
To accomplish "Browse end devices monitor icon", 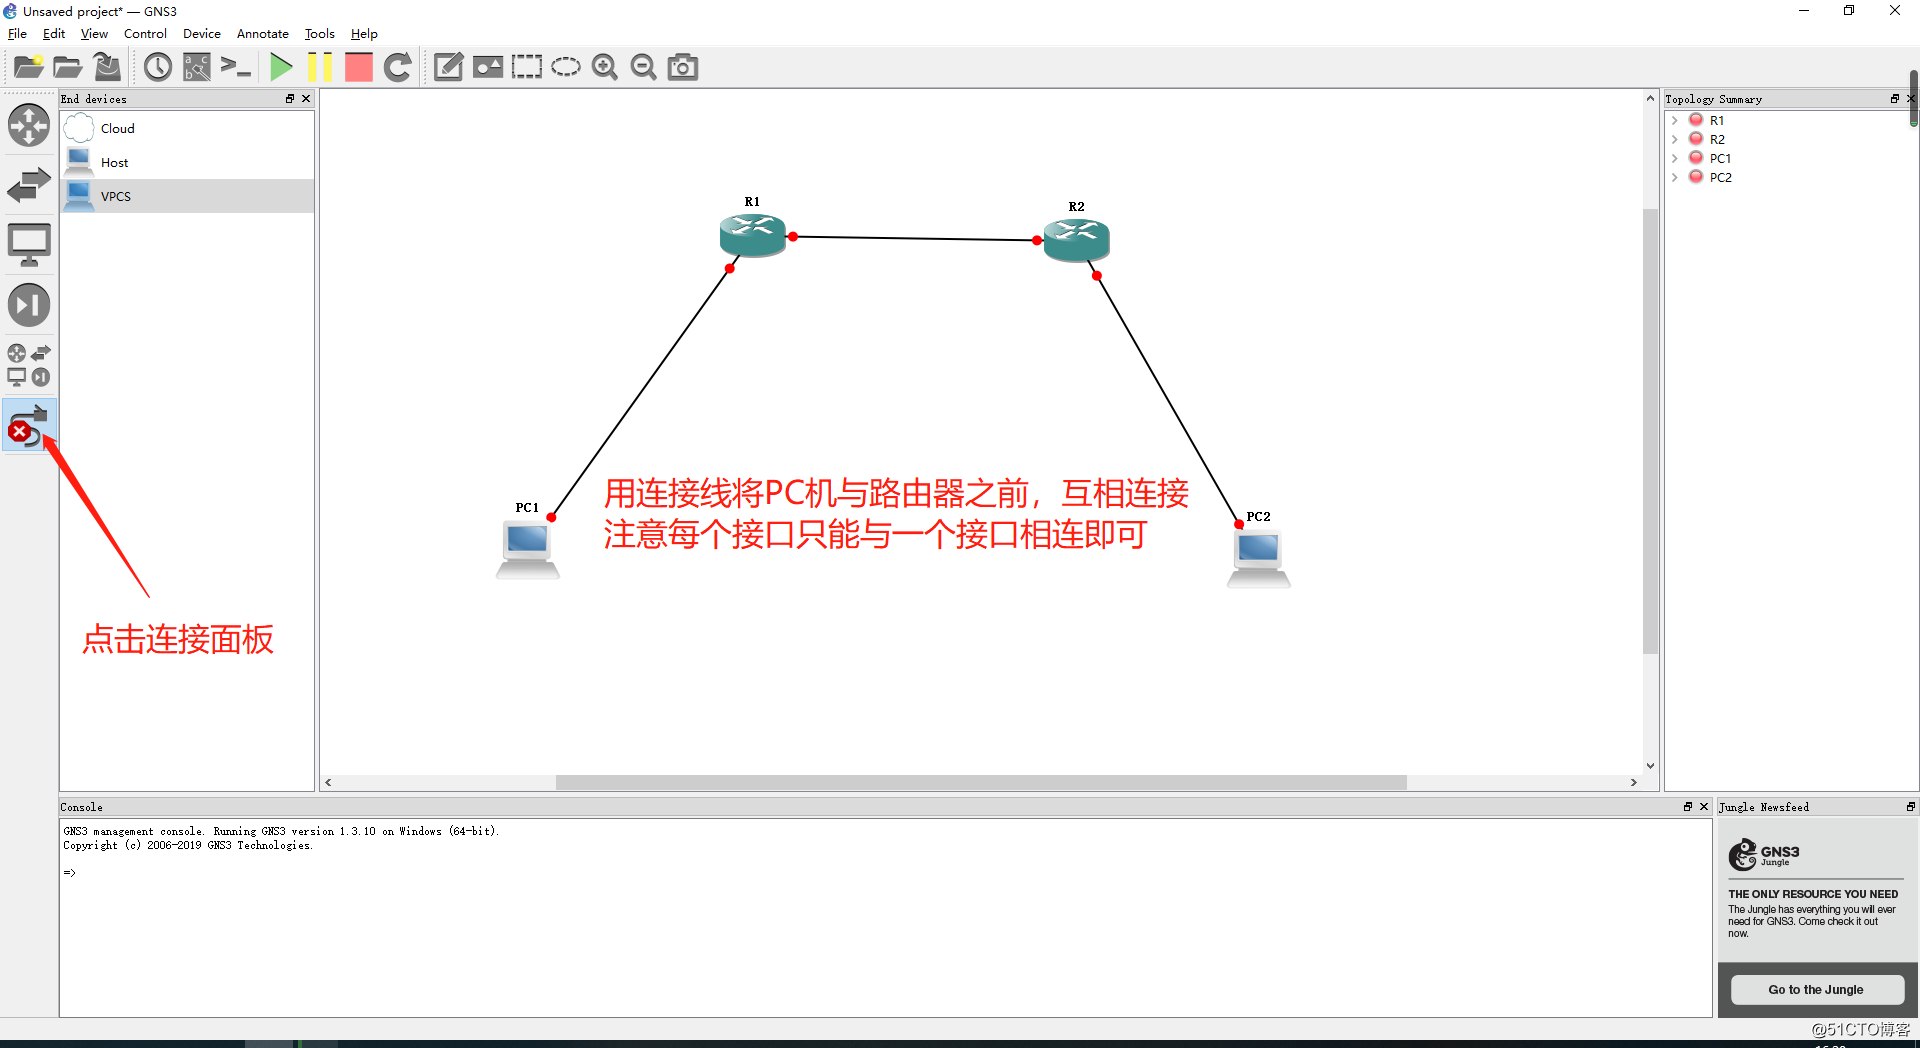I will click(29, 245).
